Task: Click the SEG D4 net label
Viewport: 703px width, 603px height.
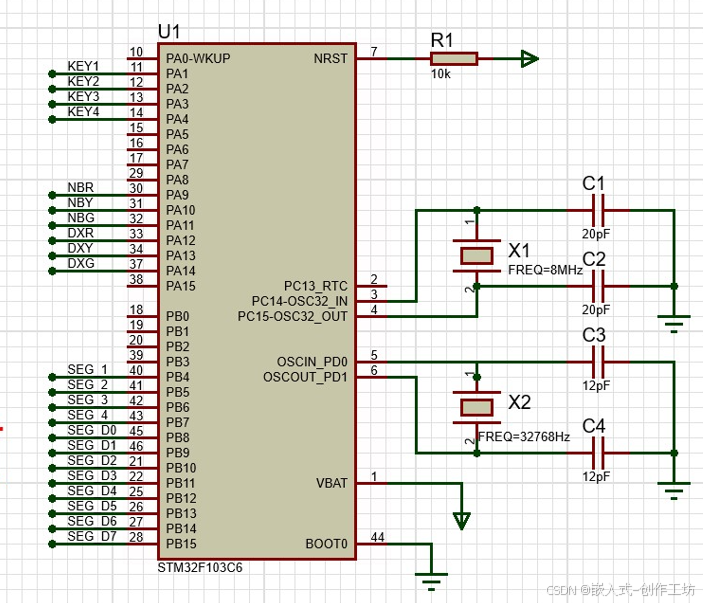Action: coord(92,491)
